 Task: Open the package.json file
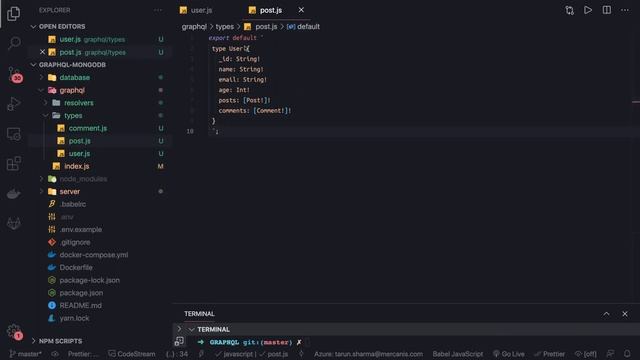81,293
